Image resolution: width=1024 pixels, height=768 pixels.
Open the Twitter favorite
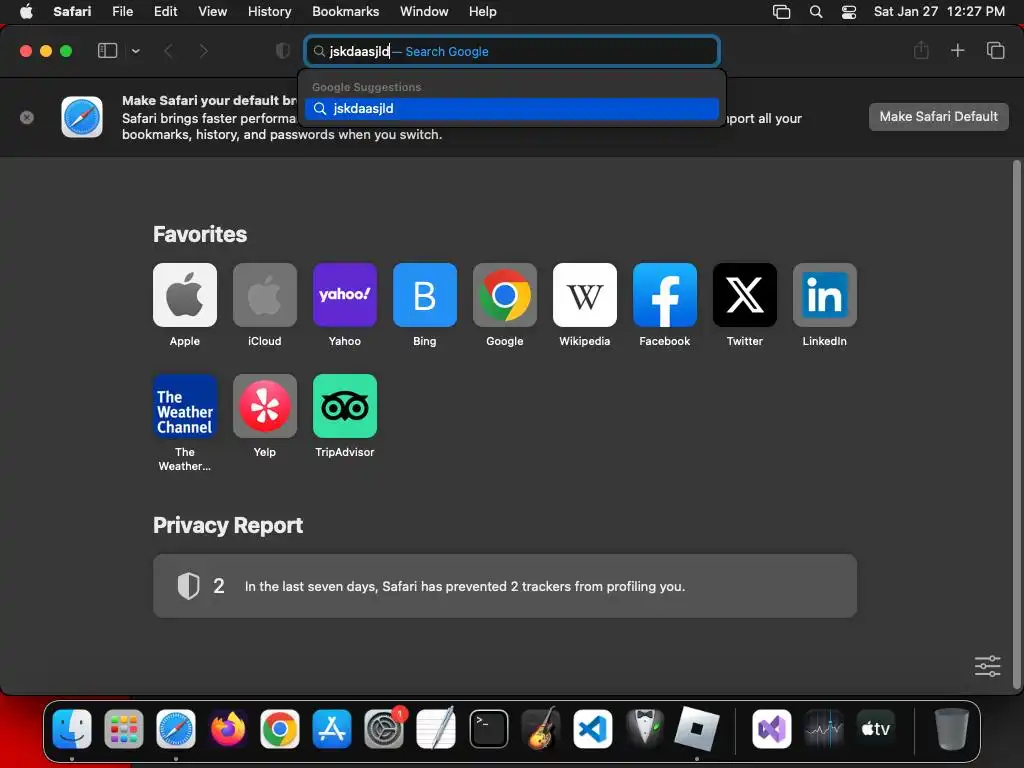pos(744,295)
